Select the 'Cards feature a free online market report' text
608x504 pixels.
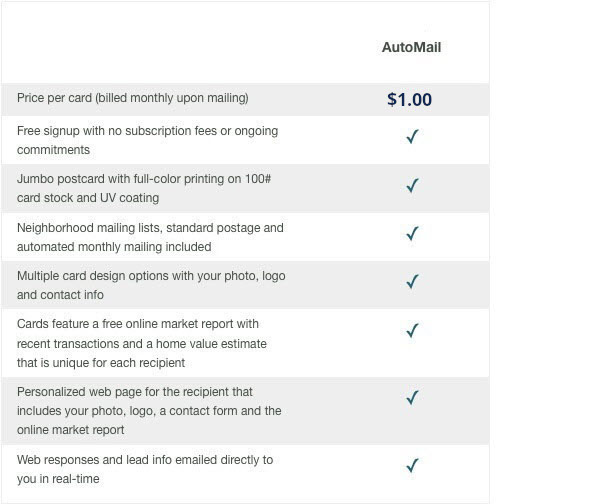(x=138, y=324)
